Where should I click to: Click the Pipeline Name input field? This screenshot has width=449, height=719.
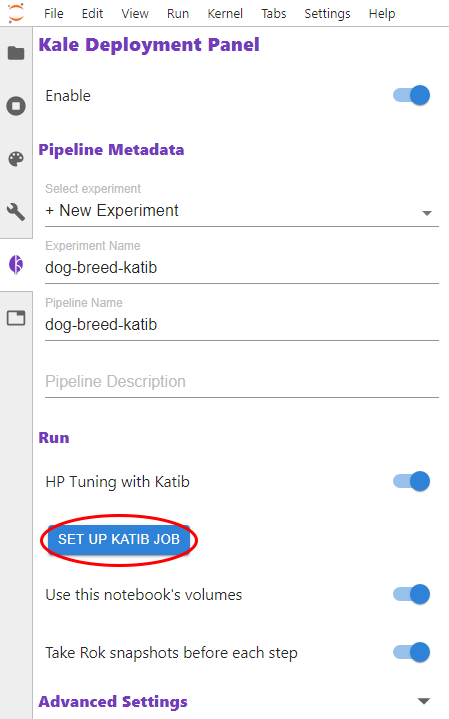coord(242,325)
